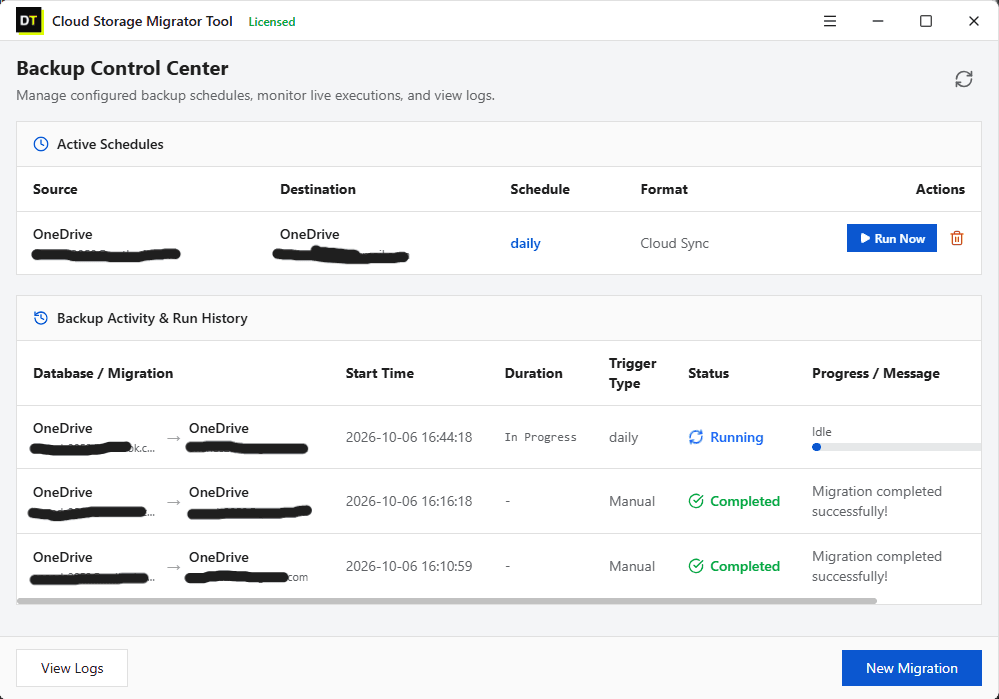The width and height of the screenshot is (999, 699).
Task: Click OneDrive source in Active Schedules row
Action: click(62, 234)
